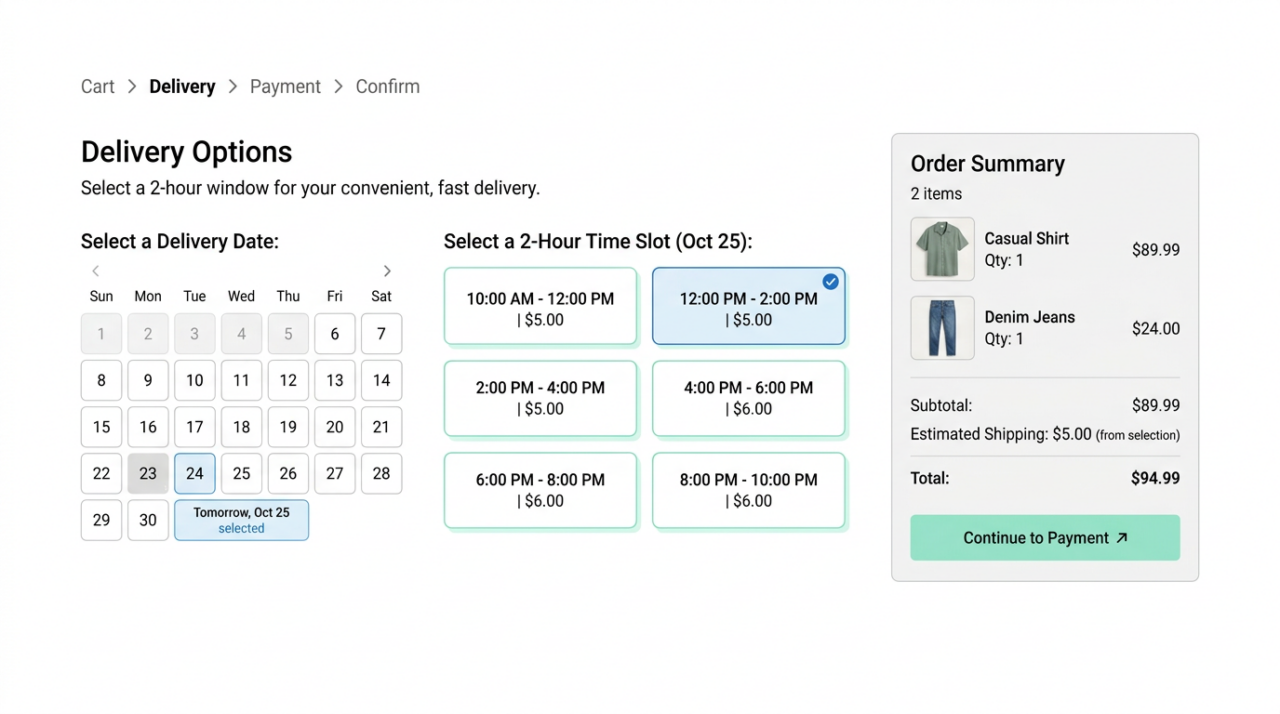Viewport: 1280px width, 714px height.
Task: Select day 16 as delivery date
Action: (148, 427)
